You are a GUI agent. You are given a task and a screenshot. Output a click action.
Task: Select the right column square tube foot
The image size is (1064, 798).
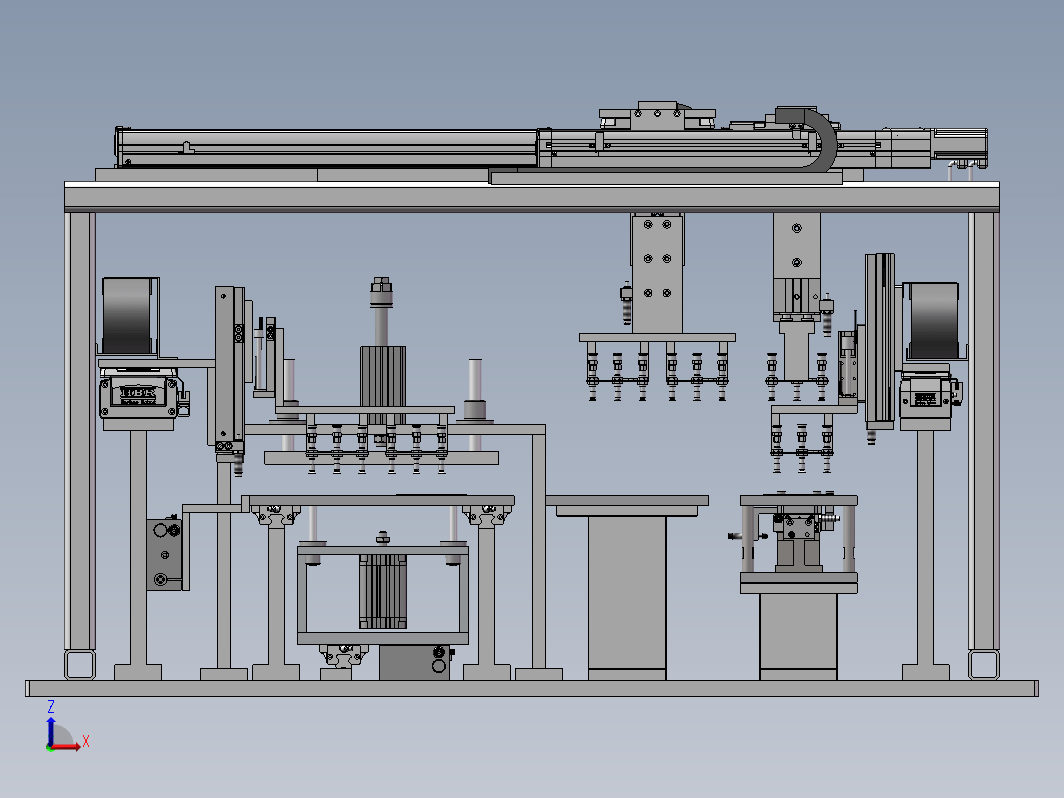point(983,665)
